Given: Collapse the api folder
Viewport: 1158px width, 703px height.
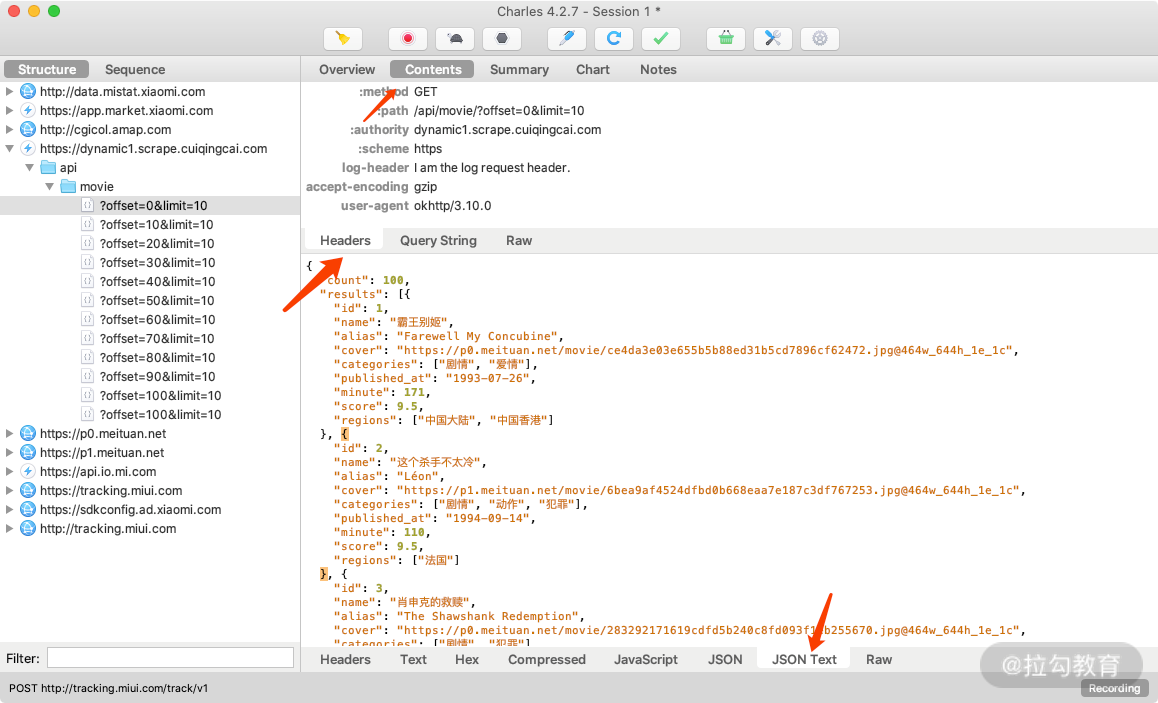Looking at the screenshot, I should (30, 168).
